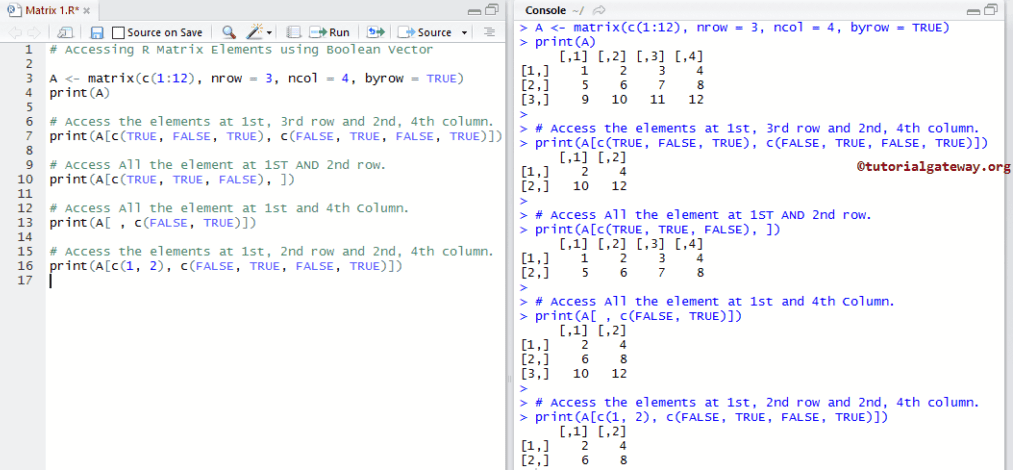Click Console line '> print(A[ , c(FALSE, TRUE)])'
The height and width of the screenshot is (470, 1013).
[631, 316]
